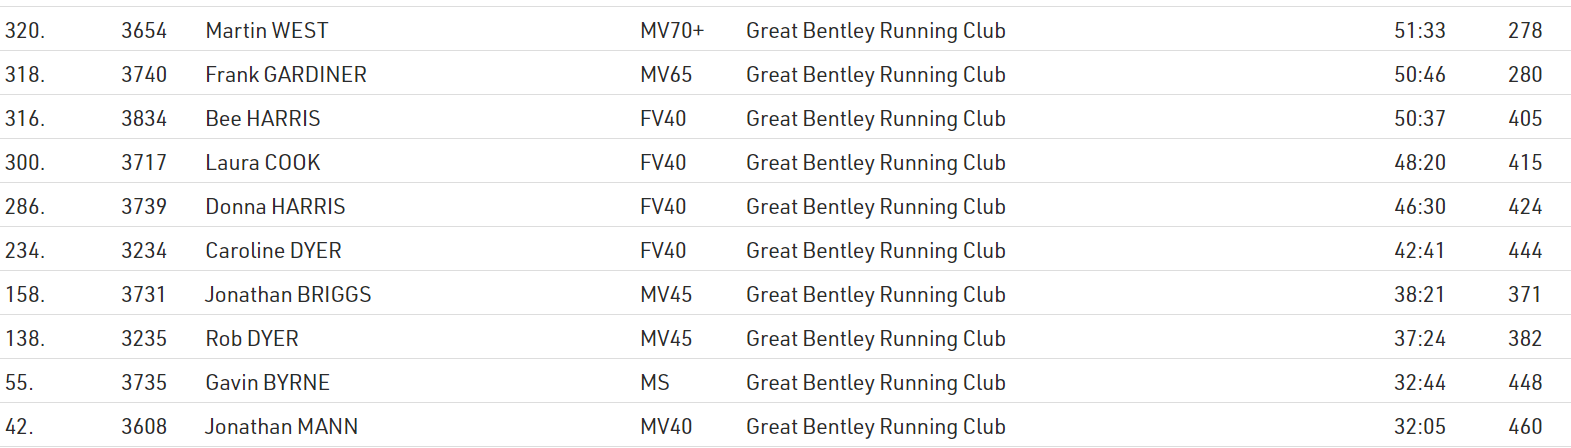Open Rob DYER's result
The height and width of the screenshot is (448, 1571).
[252, 339]
